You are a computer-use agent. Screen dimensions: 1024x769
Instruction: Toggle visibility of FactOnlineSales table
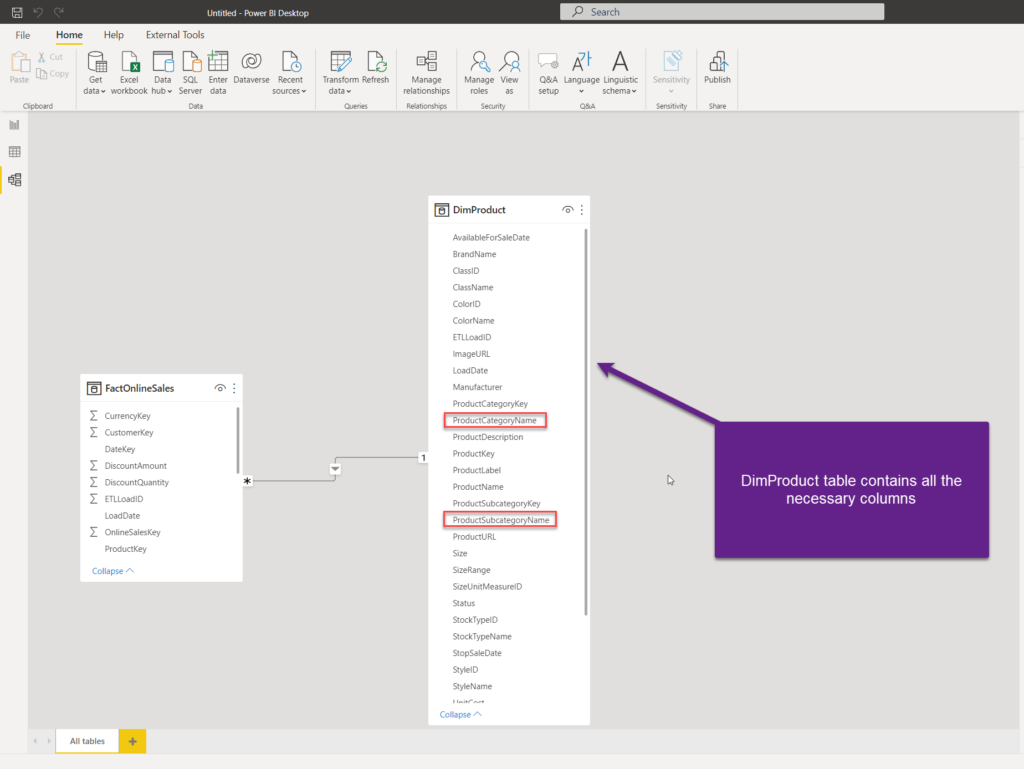coord(220,388)
